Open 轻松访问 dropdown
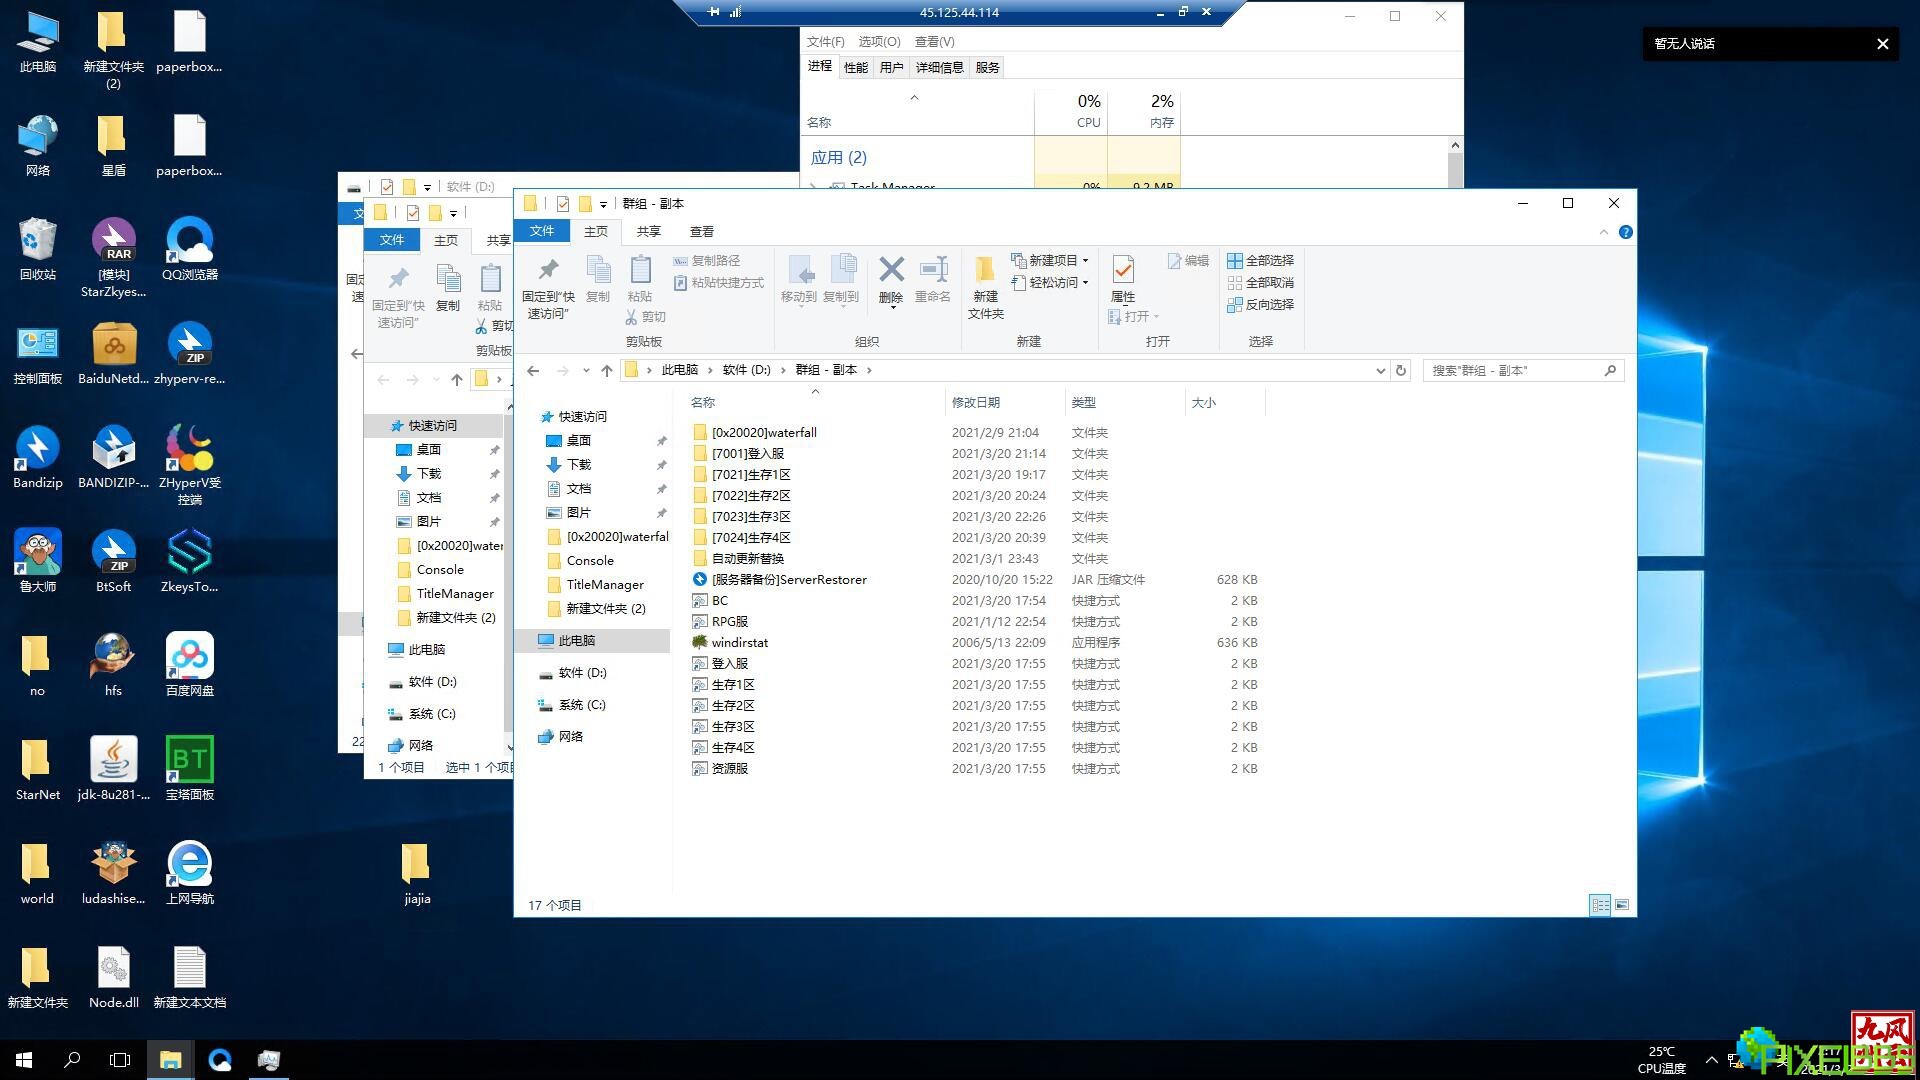This screenshot has width=1920, height=1080. pos(1049,283)
